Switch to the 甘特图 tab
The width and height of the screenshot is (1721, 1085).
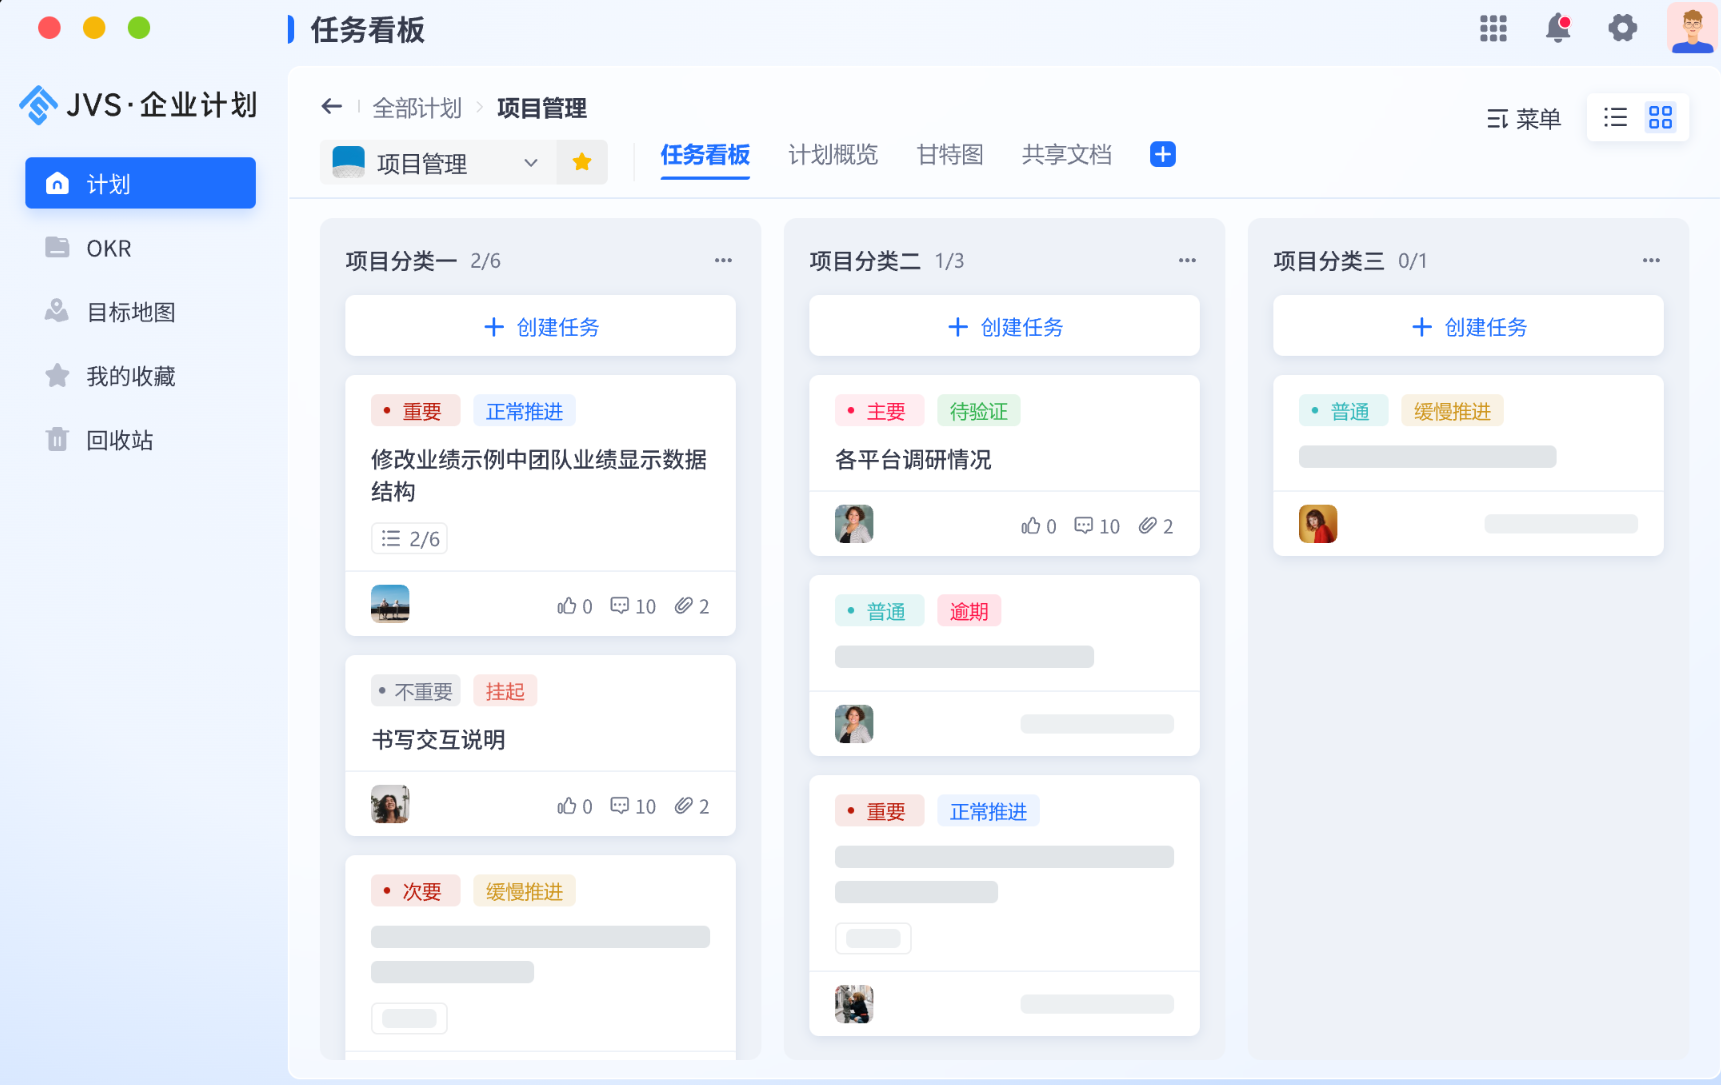[x=948, y=155]
